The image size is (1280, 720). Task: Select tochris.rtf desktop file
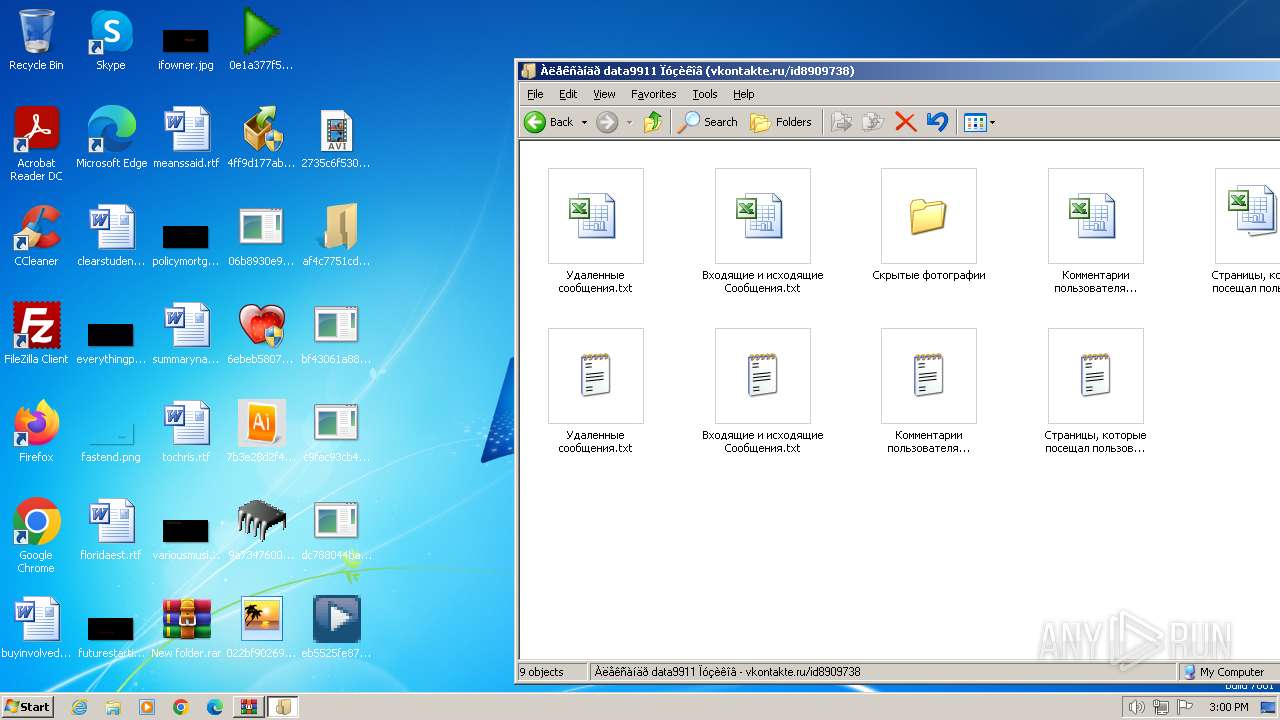click(186, 432)
